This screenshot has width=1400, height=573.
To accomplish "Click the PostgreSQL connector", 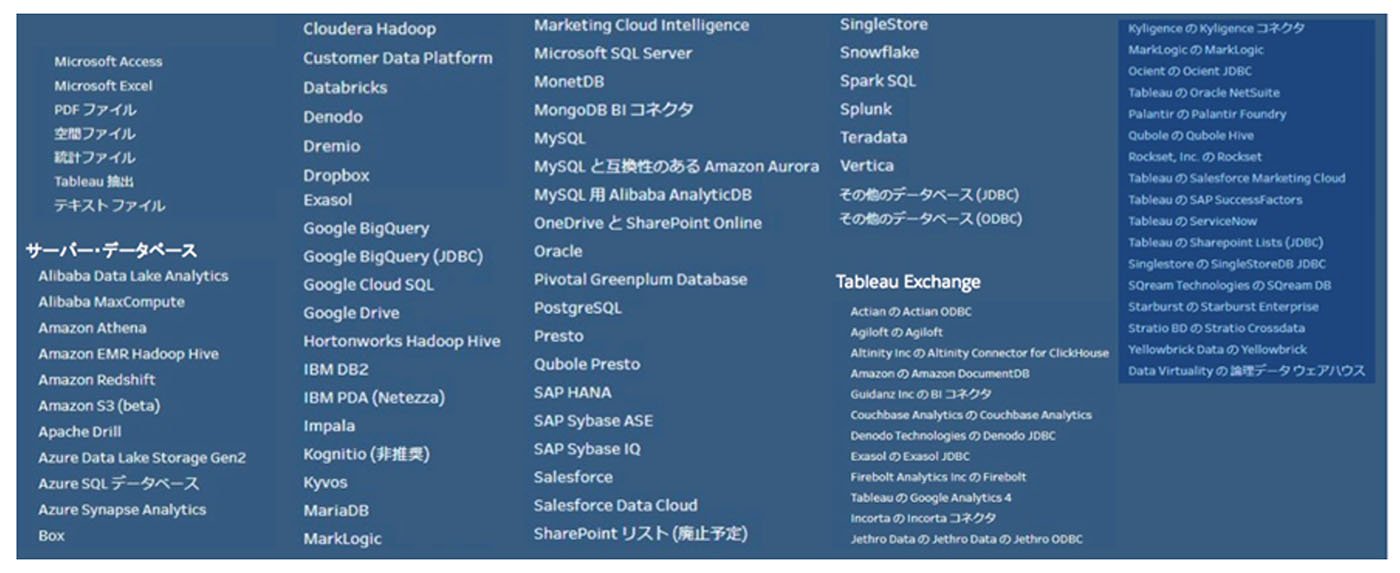I will (577, 308).
